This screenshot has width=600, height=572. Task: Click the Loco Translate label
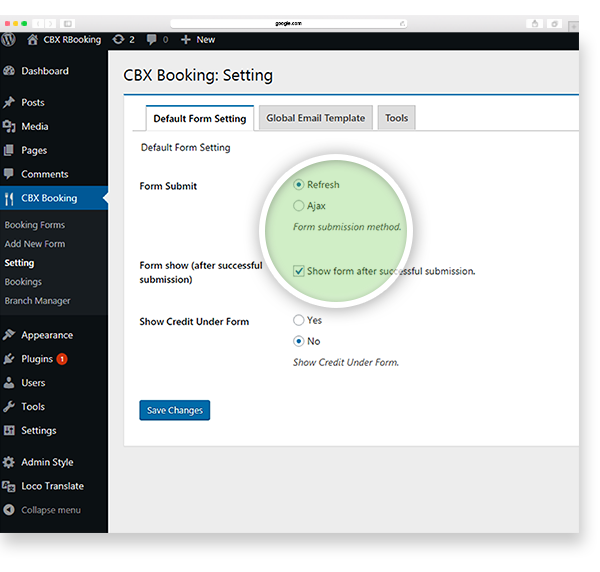pyautogui.click(x=52, y=486)
